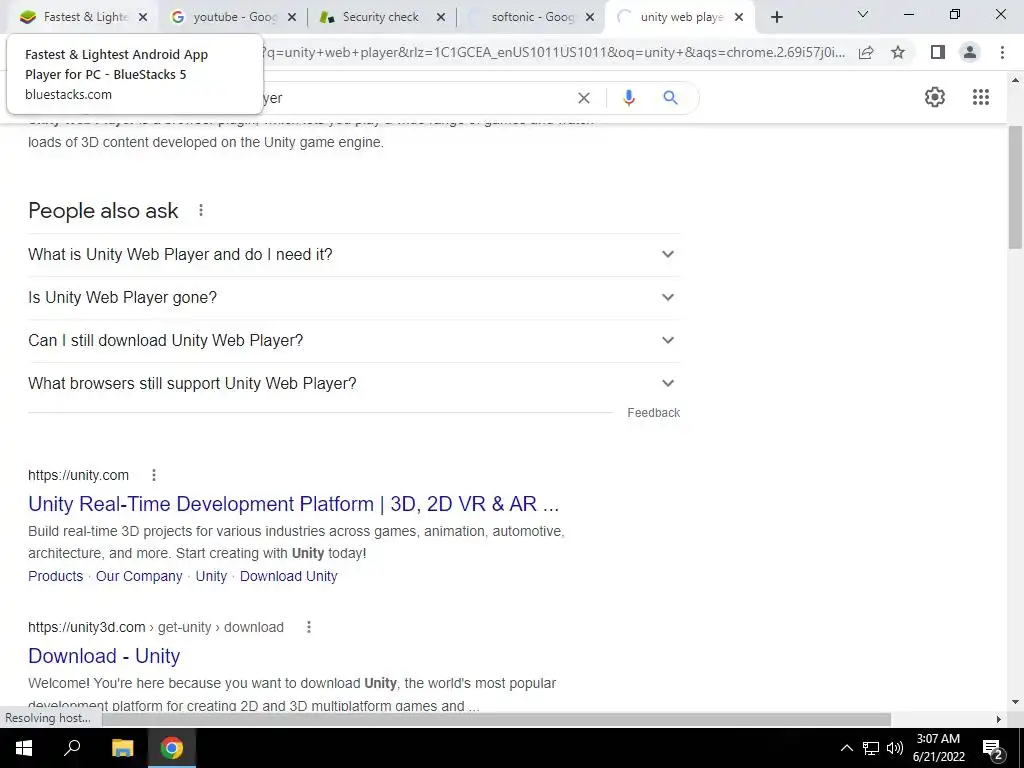The width and height of the screenshot is (1024, 768).
Task: Click Chrome icon in taskbar
Action: point(172,748)
